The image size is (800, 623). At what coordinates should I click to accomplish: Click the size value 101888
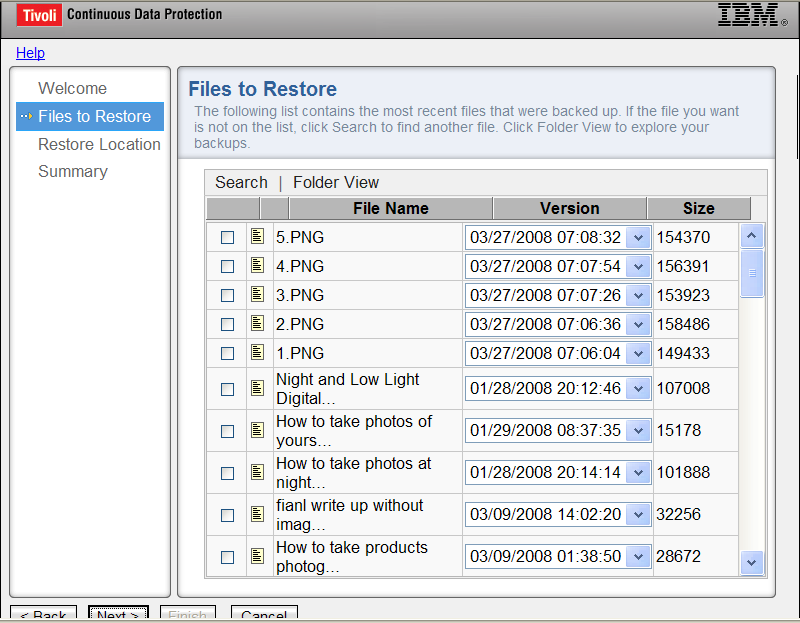pos(683,472)
